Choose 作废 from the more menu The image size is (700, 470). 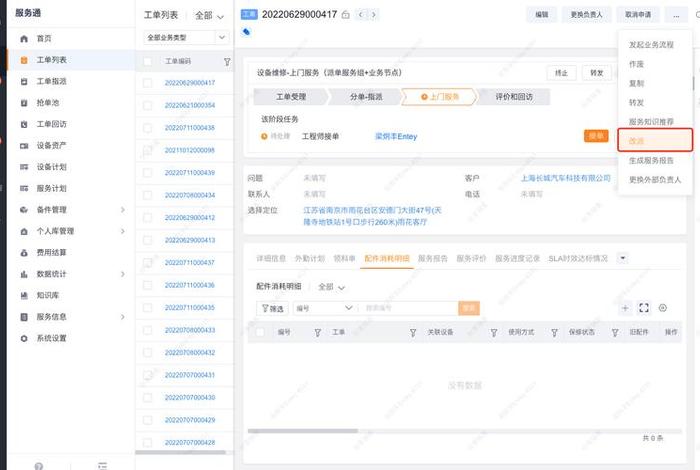click(x=636, y=64)
